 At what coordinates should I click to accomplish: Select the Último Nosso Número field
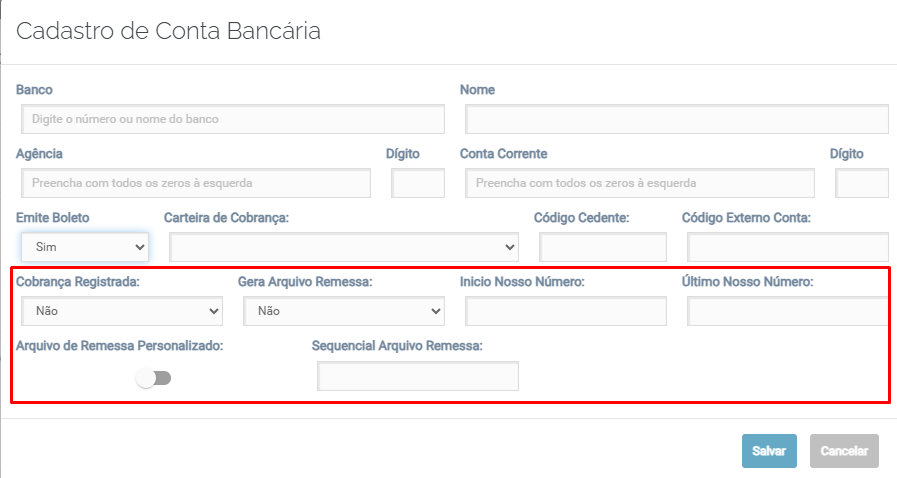click(x=787, y=311)
